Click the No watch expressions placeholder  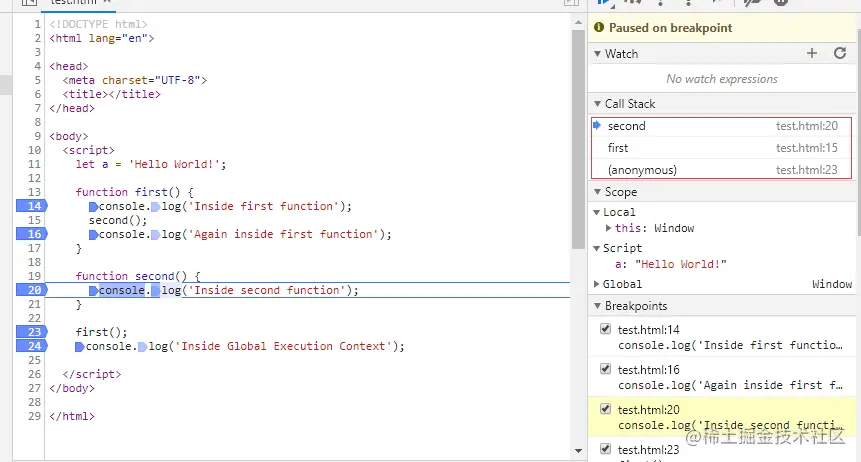pos(722,79)
